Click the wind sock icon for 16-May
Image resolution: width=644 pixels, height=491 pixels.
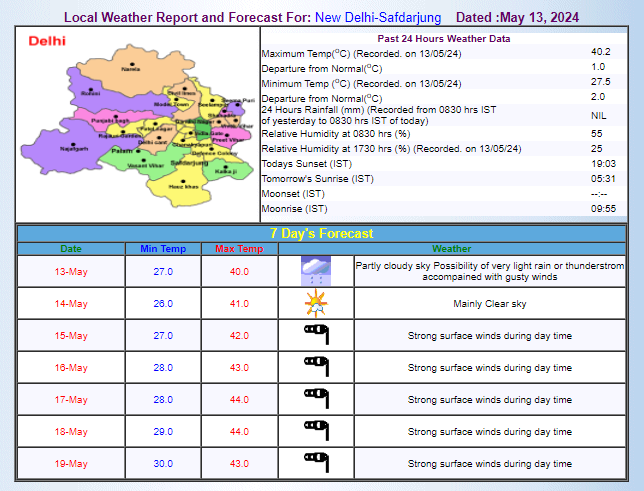[x=316, y=367]
